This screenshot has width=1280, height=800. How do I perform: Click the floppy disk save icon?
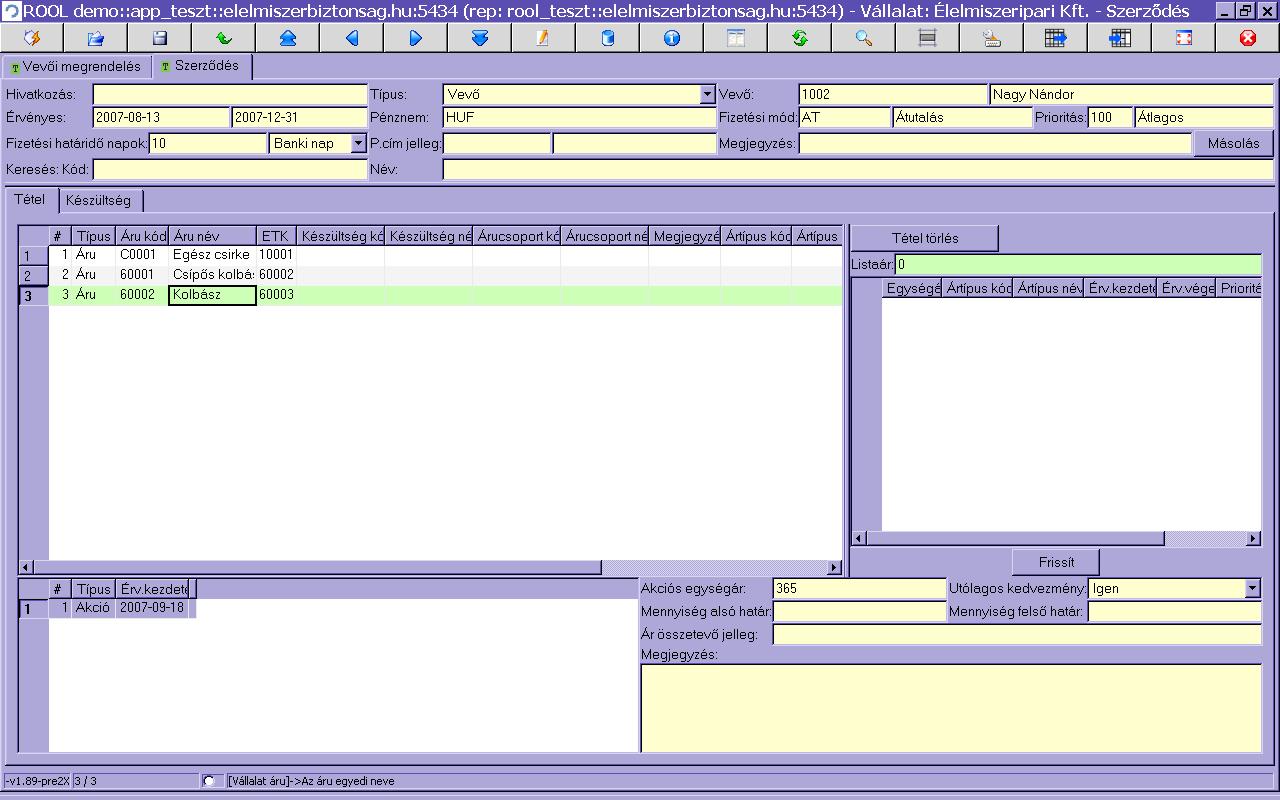click(x=160, y=38)
